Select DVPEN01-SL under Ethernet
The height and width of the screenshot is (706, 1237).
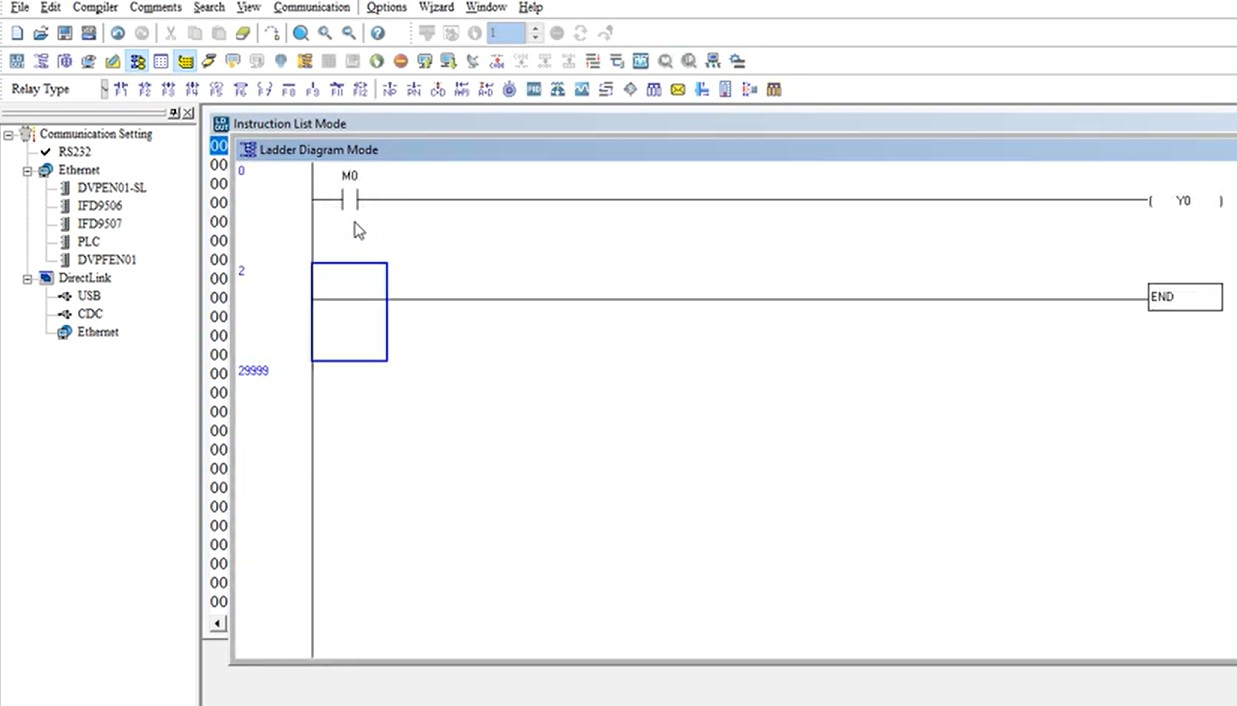[x=111, y=188]
